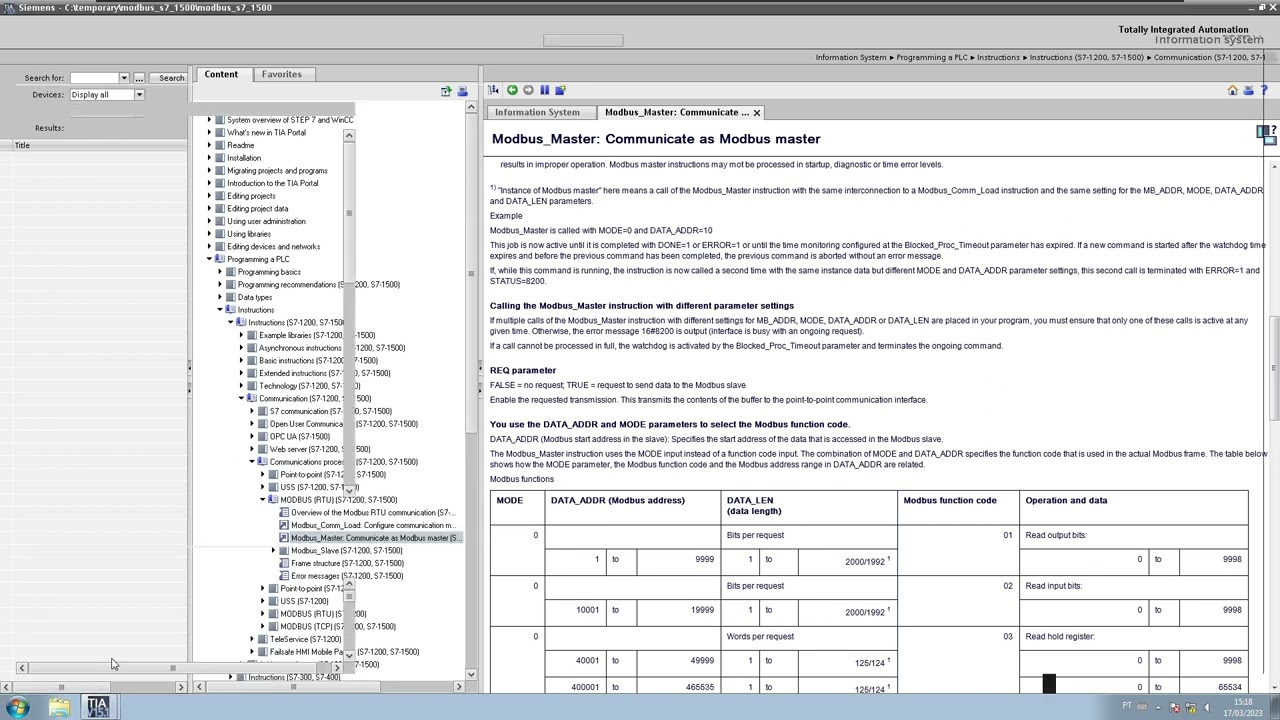Open Modbus_Comm_Load: Configure communication item
1280x720 pixels.
(372, 525)
